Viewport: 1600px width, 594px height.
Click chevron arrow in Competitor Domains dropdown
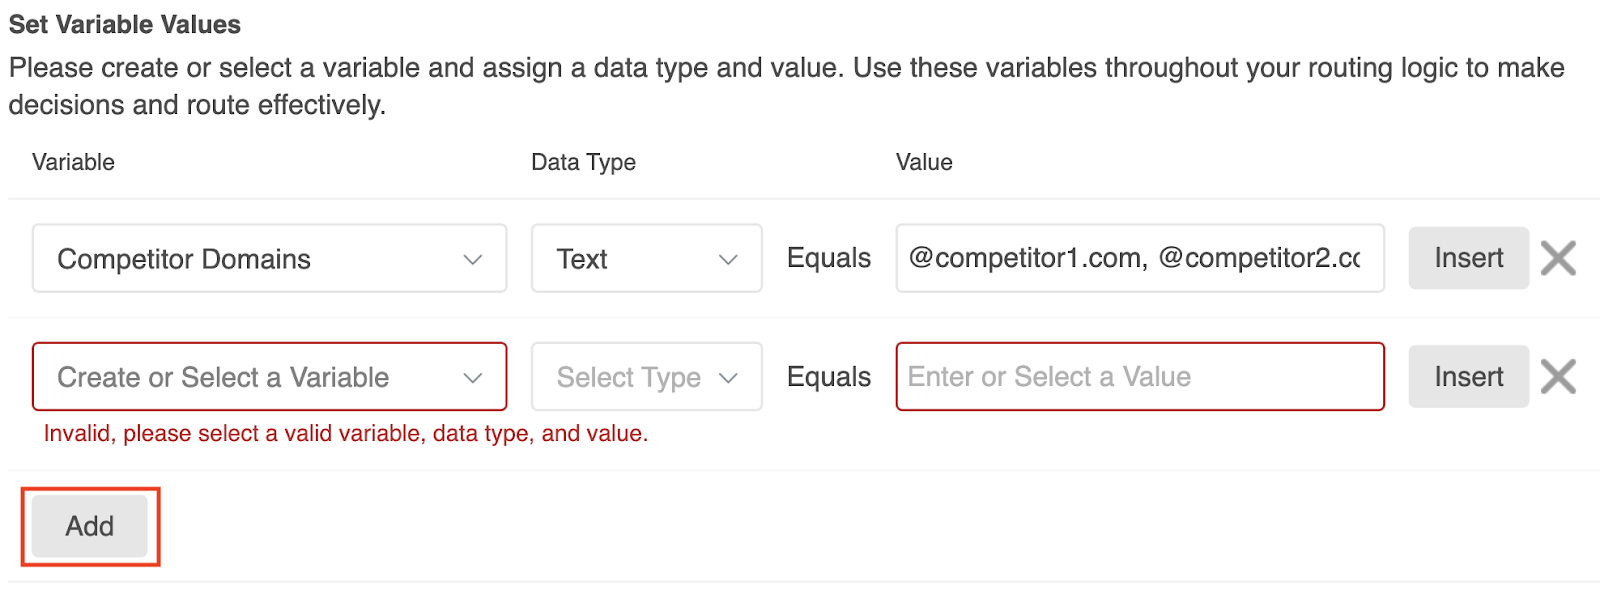473,259
